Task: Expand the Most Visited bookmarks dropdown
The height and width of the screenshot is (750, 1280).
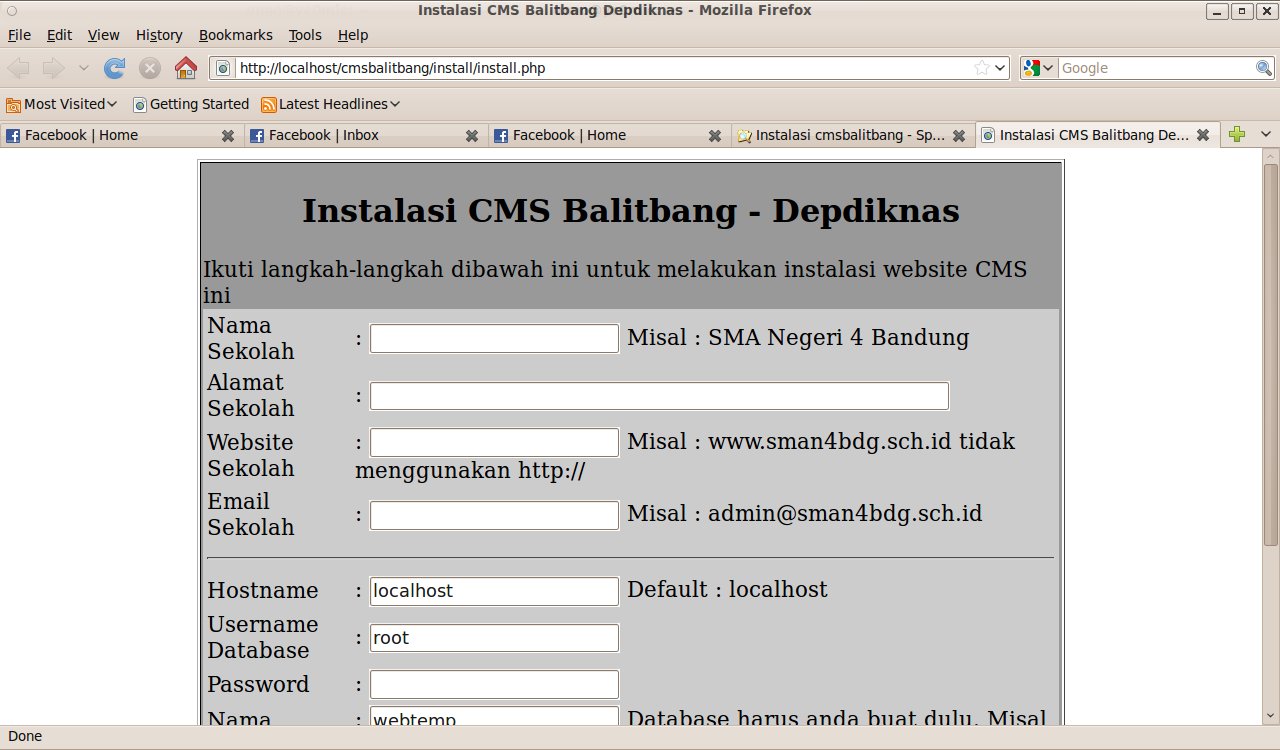Action: pyautogui.click(x=62, y=104)
